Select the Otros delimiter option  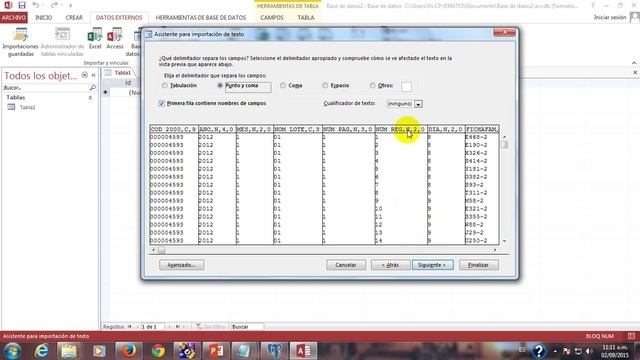click(x=372, y=86)
